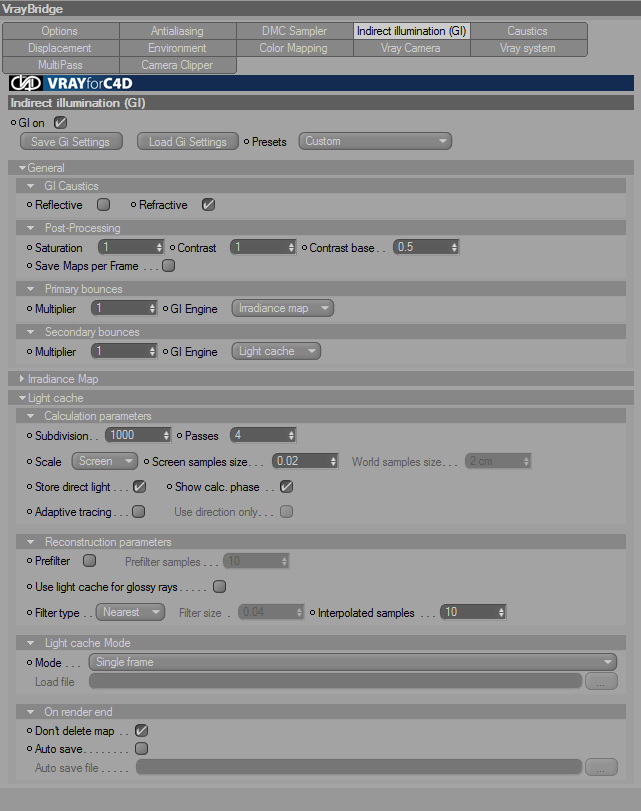Click the Saturation spinner arrows
This screenshot has width=641, height=811.
pos(159,247)
